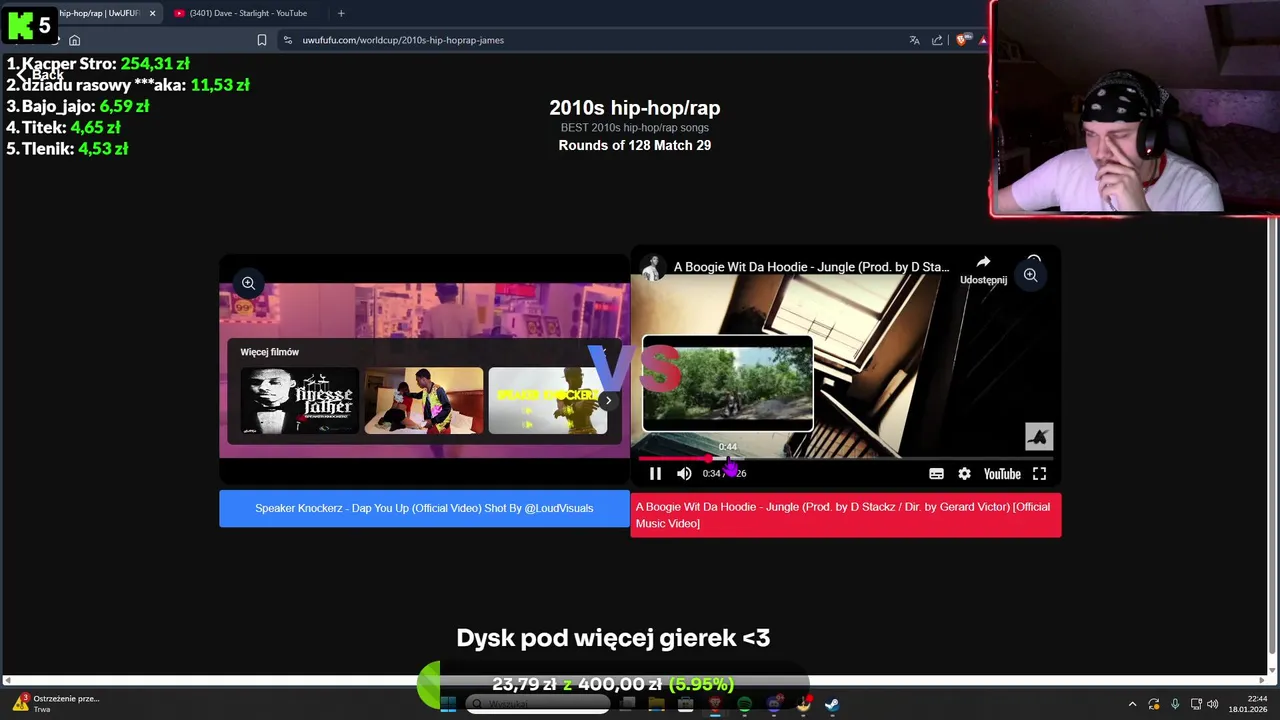Enter fullscreen in the YouTube player

(x=1039, y=474)
